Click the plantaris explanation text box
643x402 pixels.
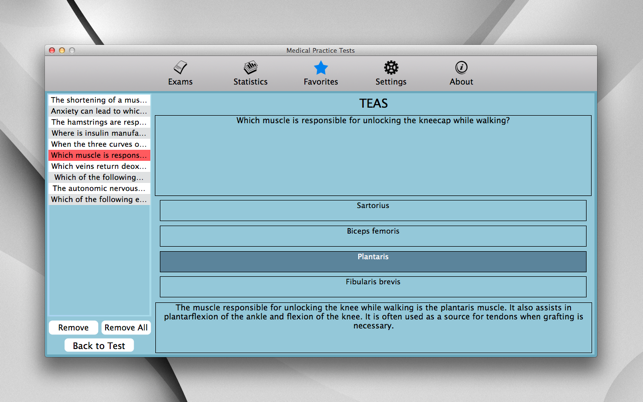click(x=373, y=327)
